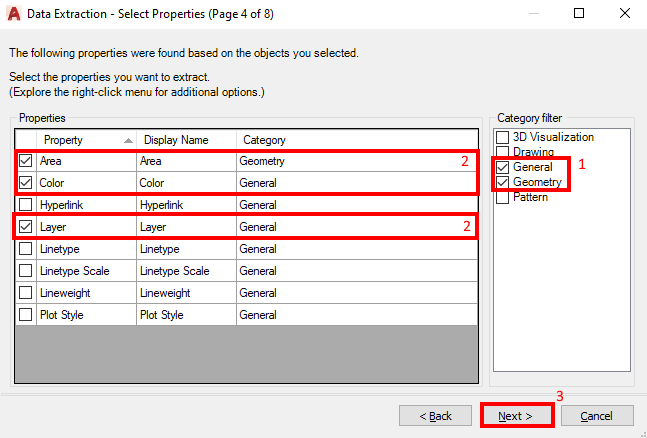
Task: Close the Data Extraction dialog
Action: coord(625,13)
